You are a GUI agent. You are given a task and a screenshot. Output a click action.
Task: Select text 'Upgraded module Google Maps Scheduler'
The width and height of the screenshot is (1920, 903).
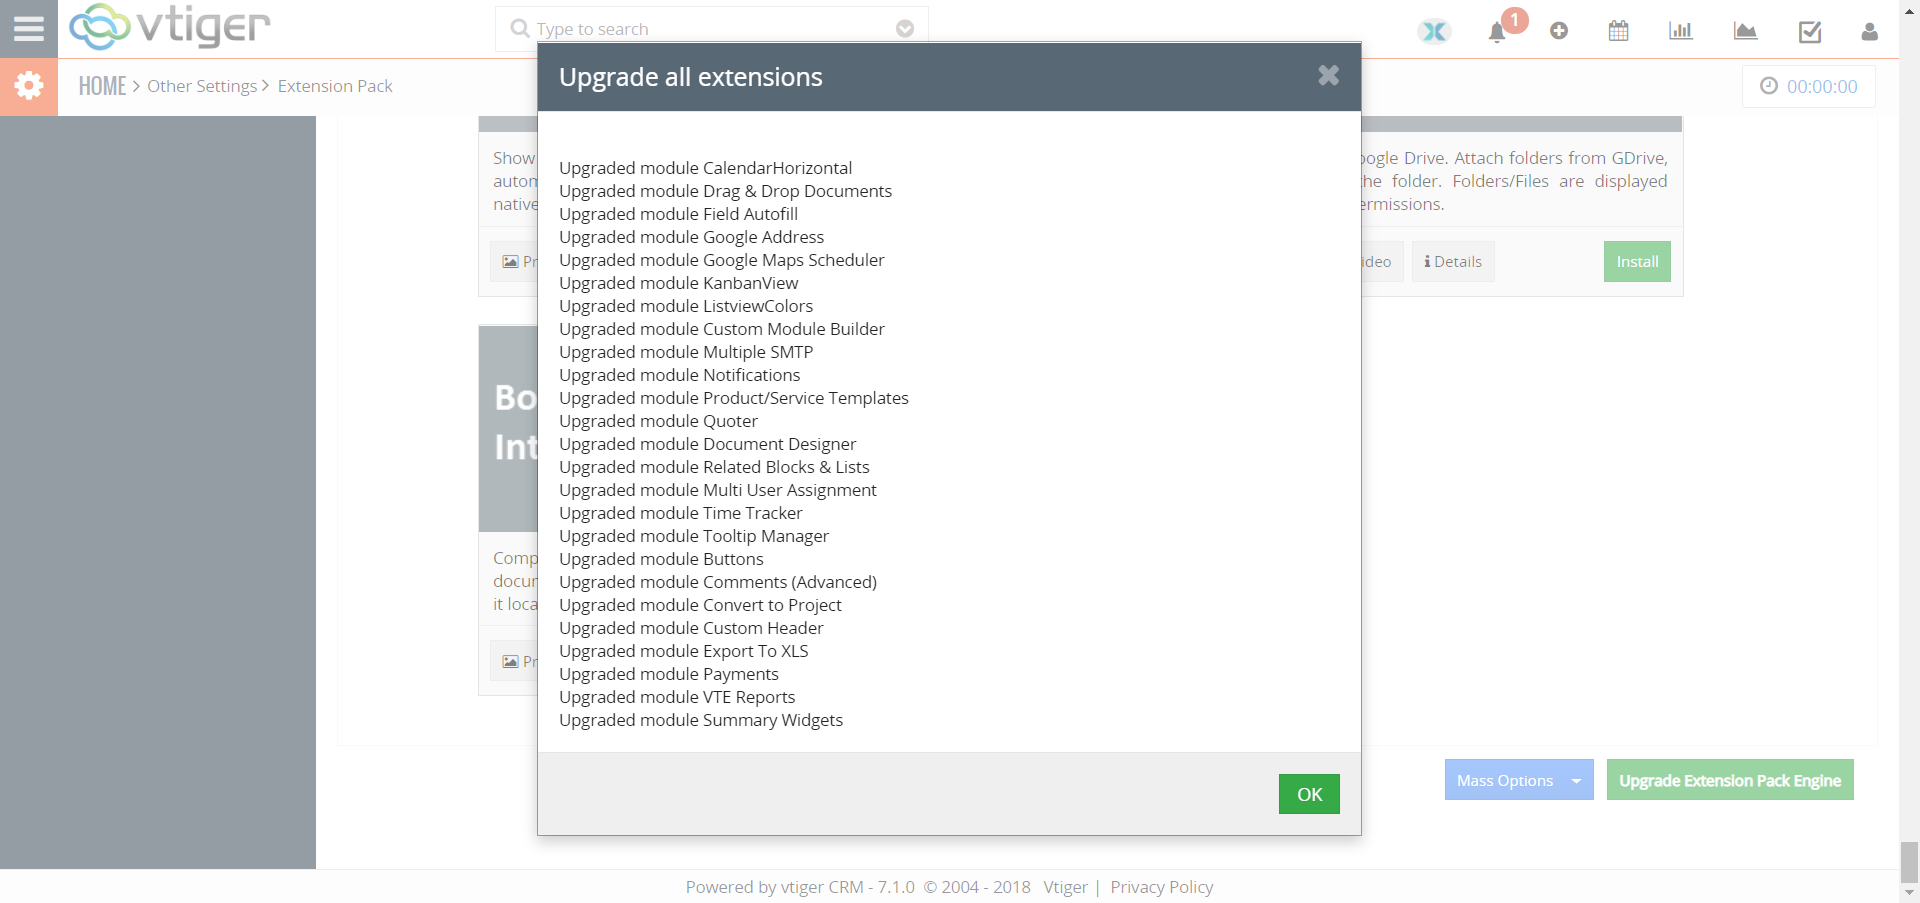721,260
